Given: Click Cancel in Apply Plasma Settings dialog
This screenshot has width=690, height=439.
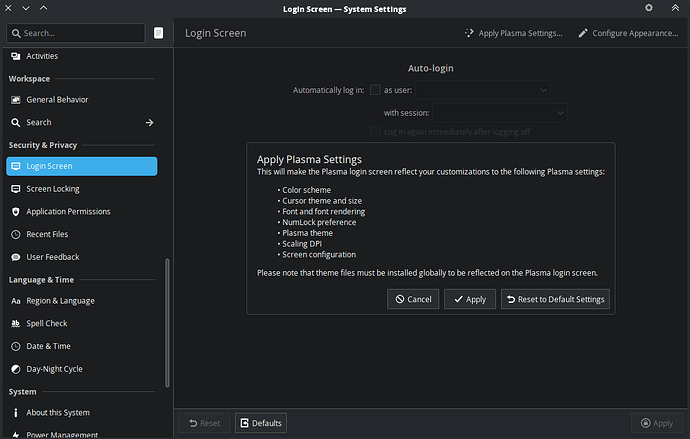Looking at the screenshot, I should pyautogui.click(x=413, y=299).
